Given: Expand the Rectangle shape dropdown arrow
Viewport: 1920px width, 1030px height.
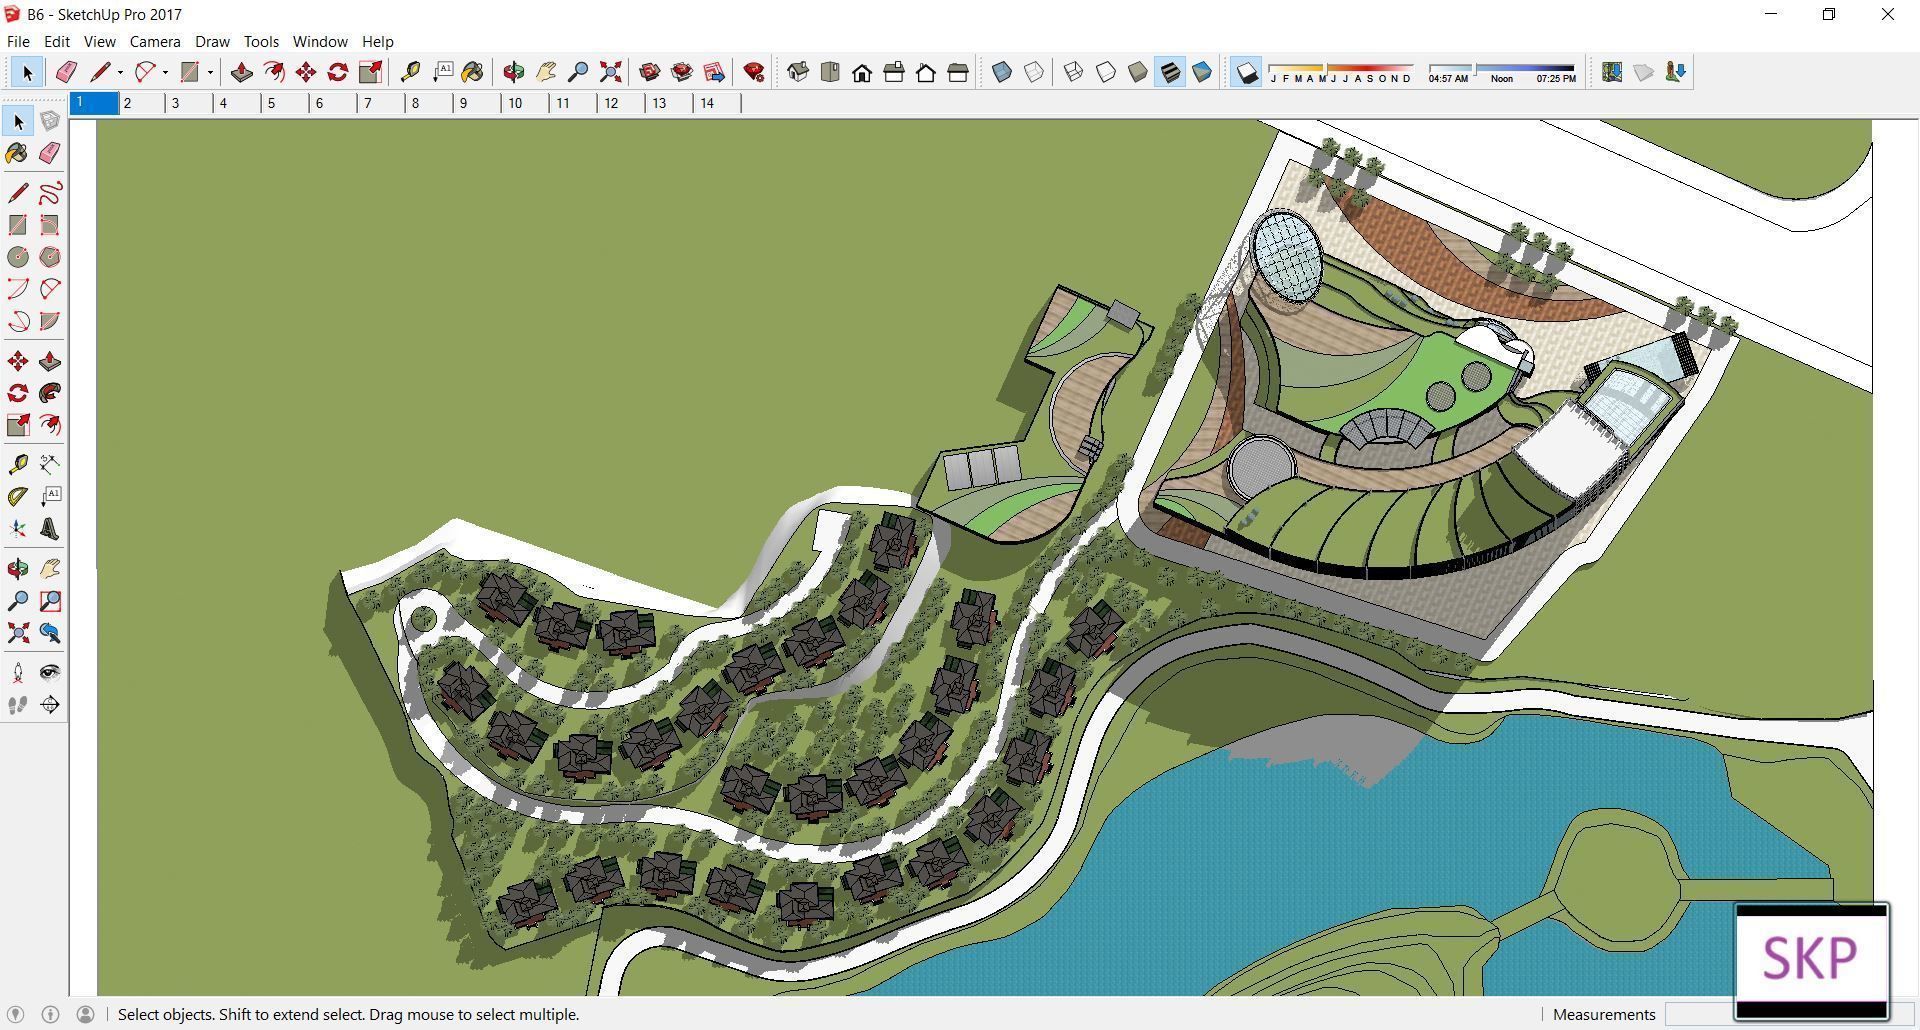Looking at the screenshot, I should 210,72.
